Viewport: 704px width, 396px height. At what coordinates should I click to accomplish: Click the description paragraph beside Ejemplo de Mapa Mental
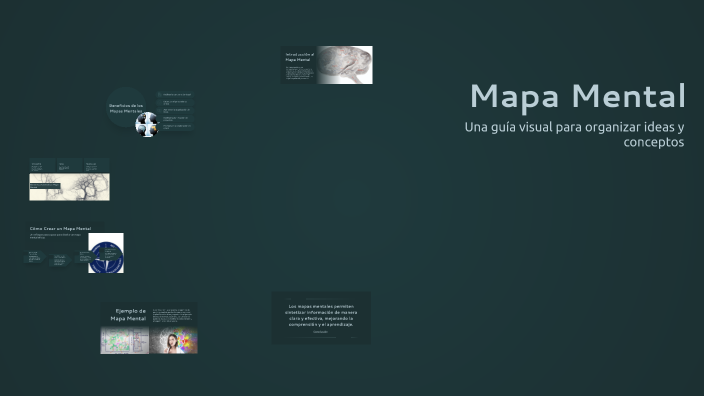173,315
